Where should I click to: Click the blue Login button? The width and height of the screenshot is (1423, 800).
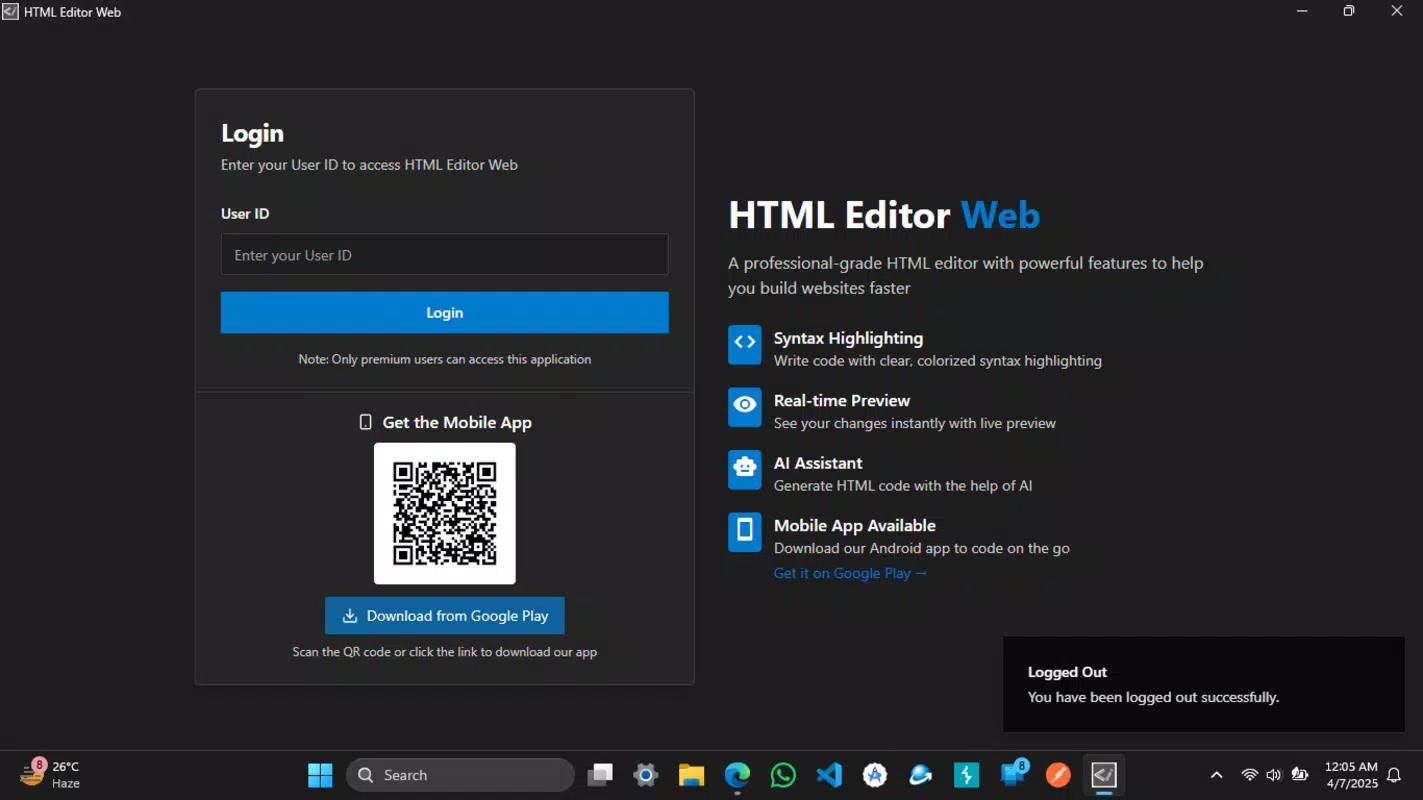click(444, 312)
